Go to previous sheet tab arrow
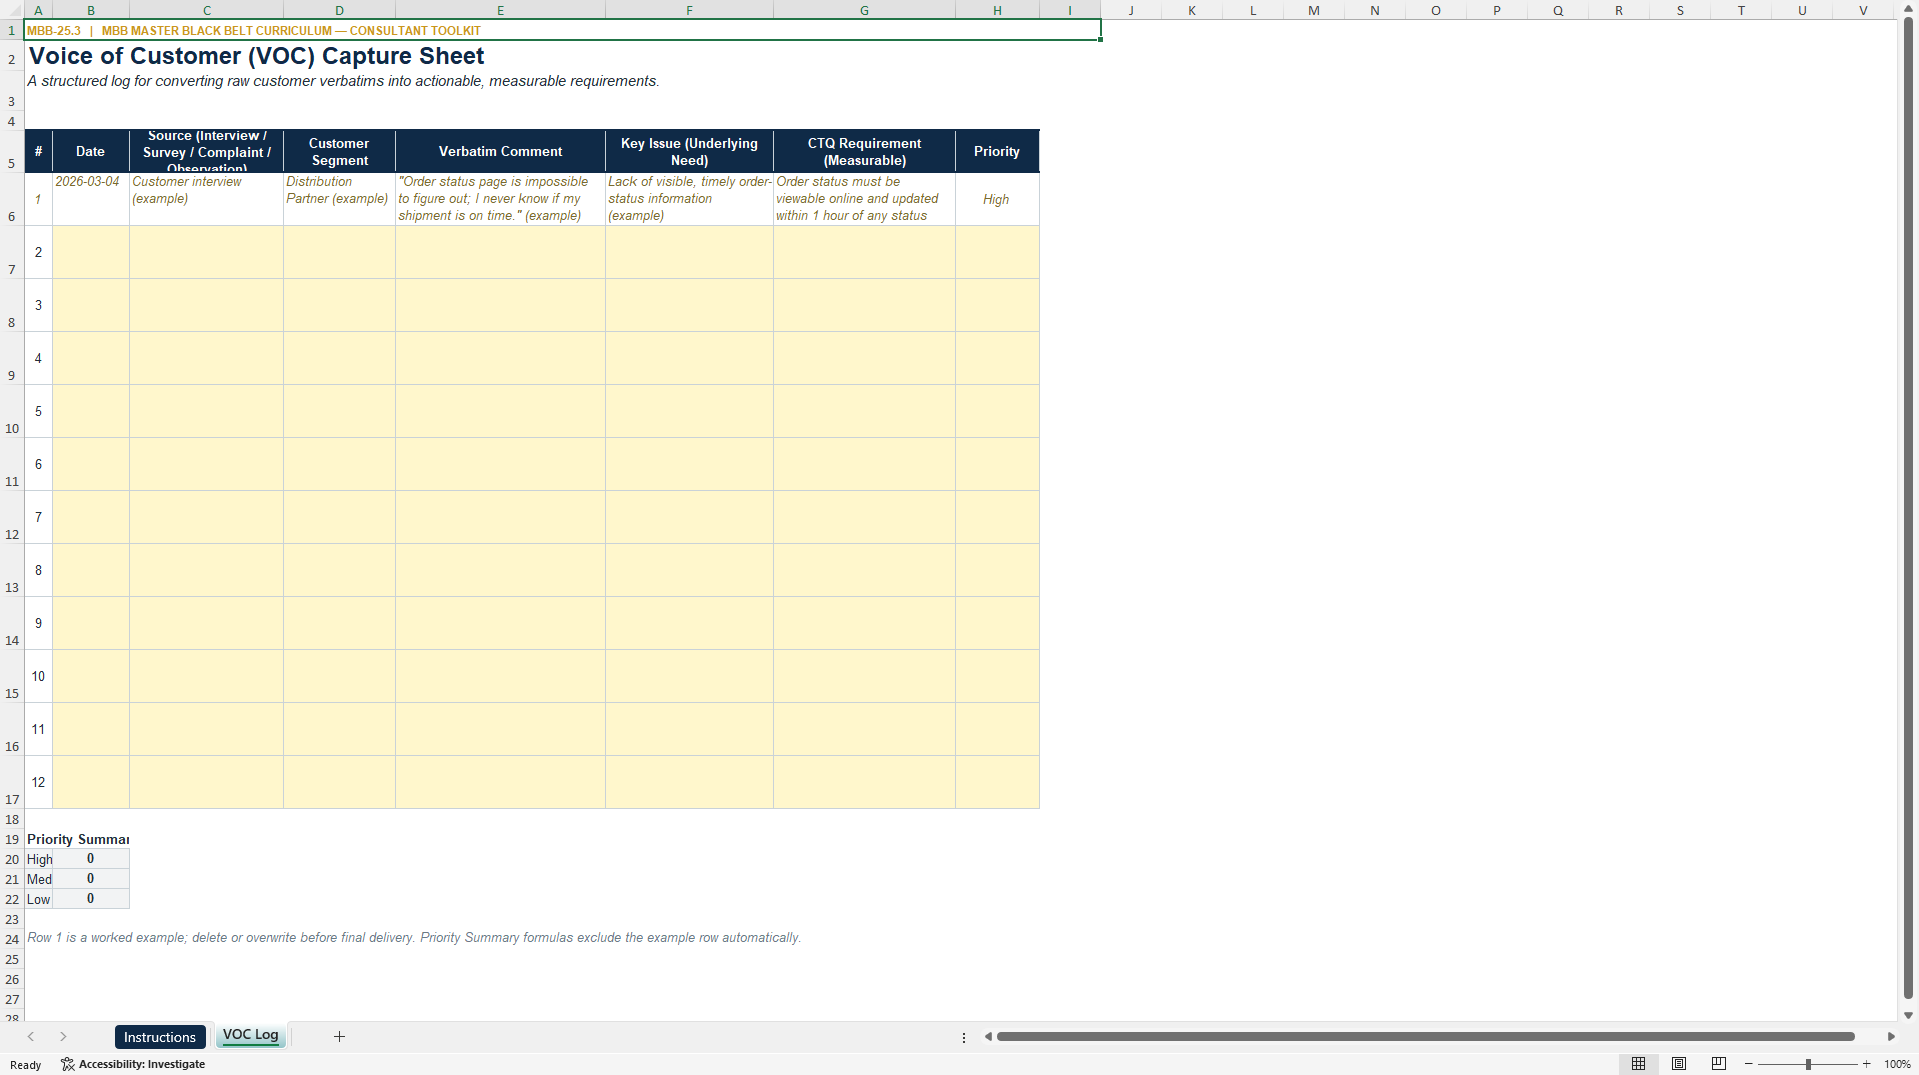Image resolution: width=1919 pixels, height=1075 pixels. click(x=31, y=1037)
